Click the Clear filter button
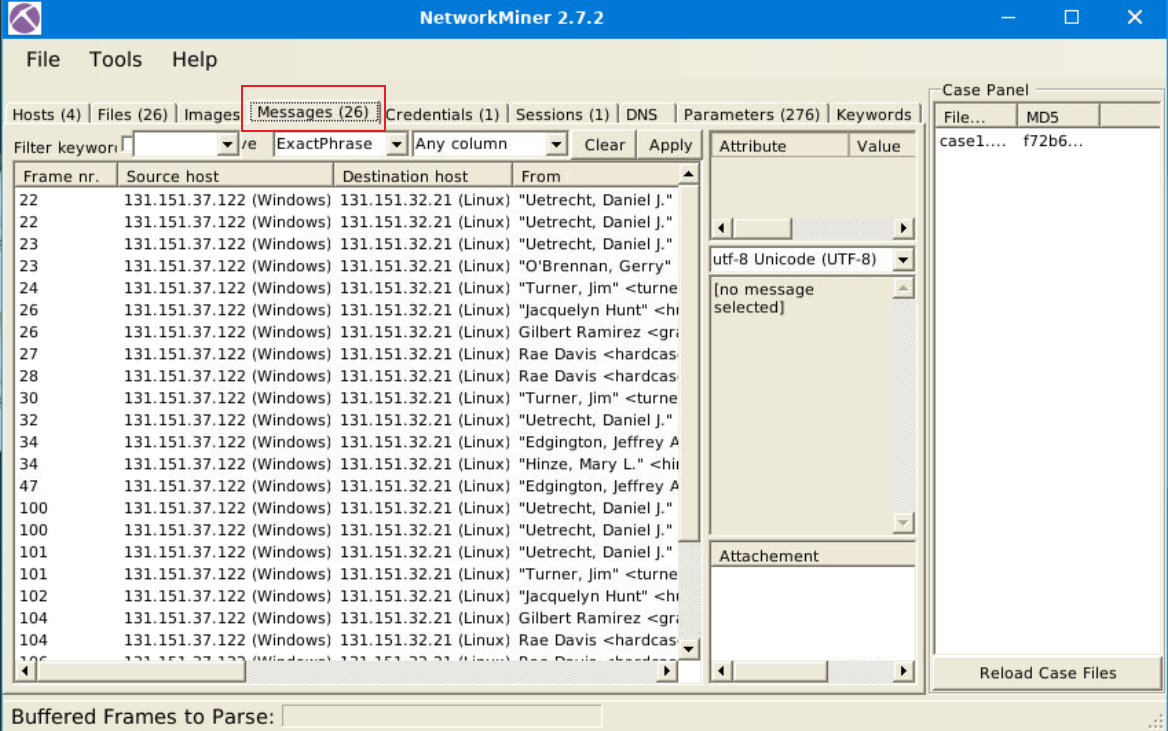 (604, 145)
